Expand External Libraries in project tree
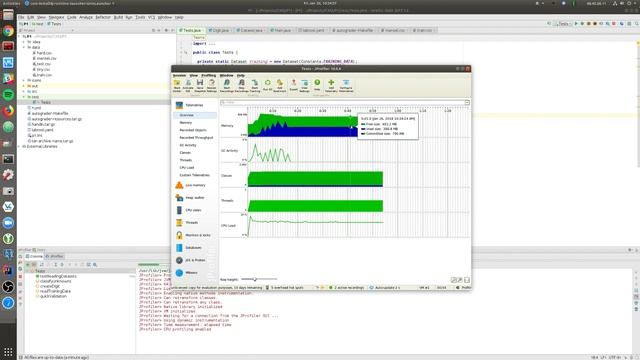The image size is (640, 360). point(19,147)
